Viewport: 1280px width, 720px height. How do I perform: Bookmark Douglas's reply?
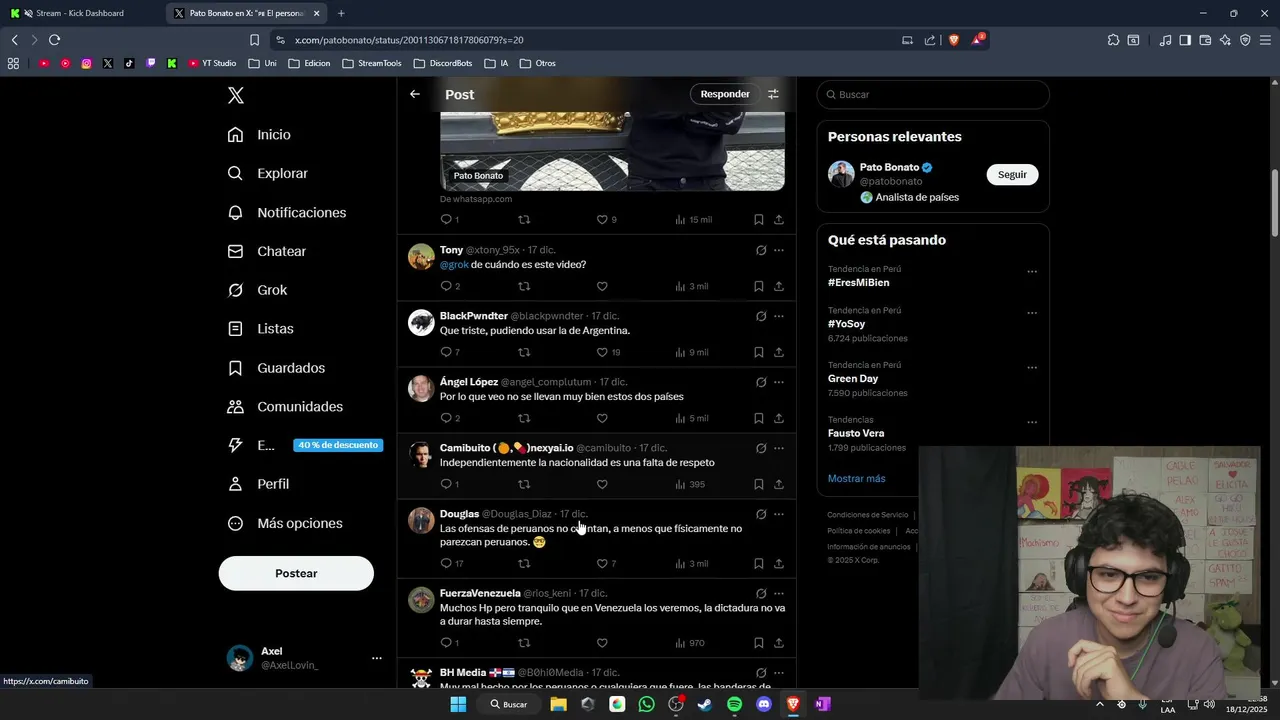(759, 563)
